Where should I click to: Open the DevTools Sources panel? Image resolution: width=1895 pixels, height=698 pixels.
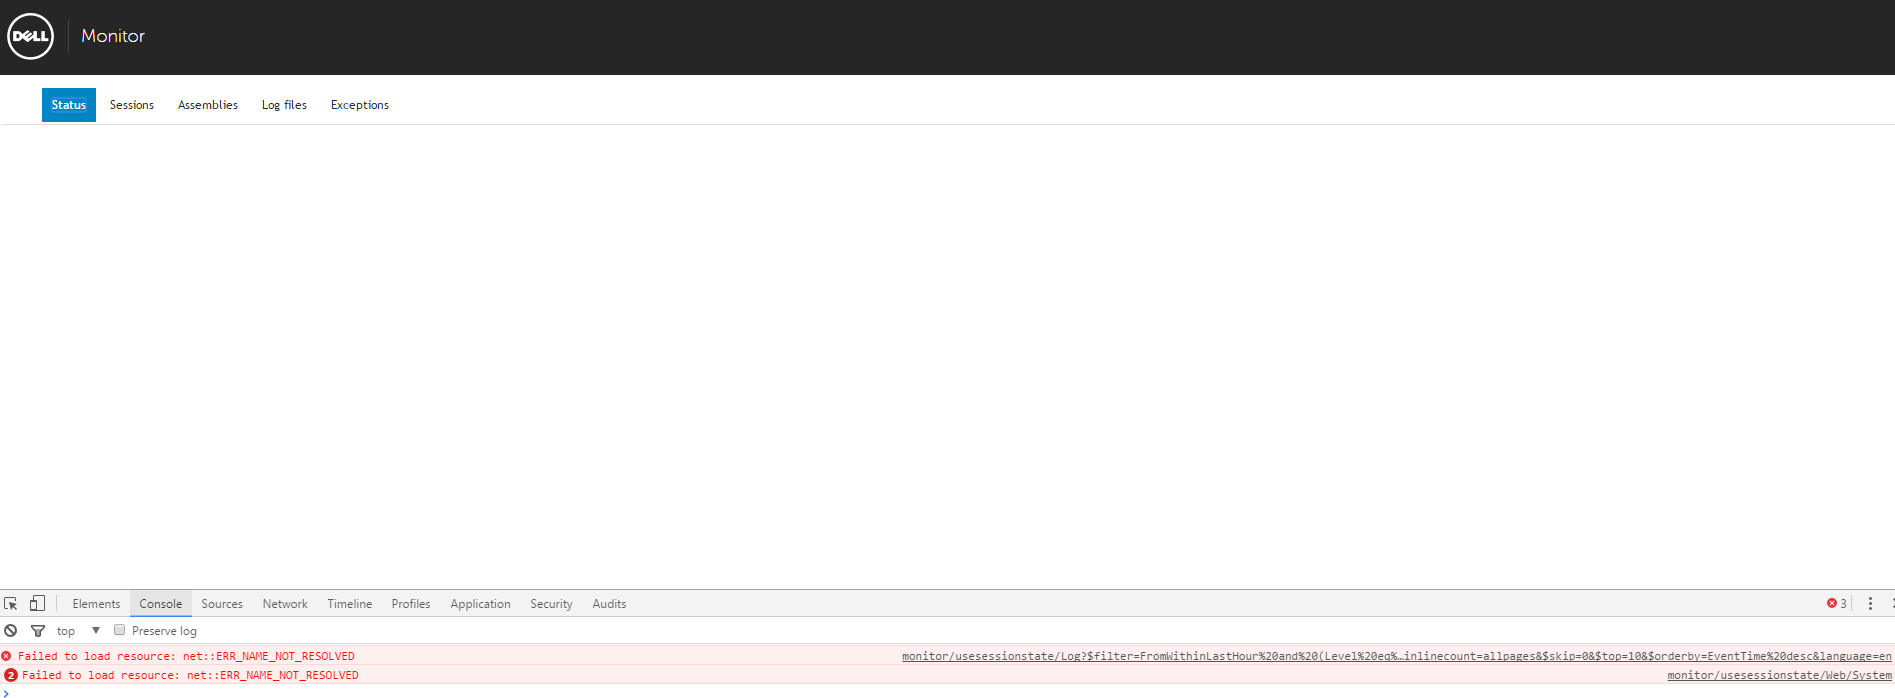tap(222, 604)
